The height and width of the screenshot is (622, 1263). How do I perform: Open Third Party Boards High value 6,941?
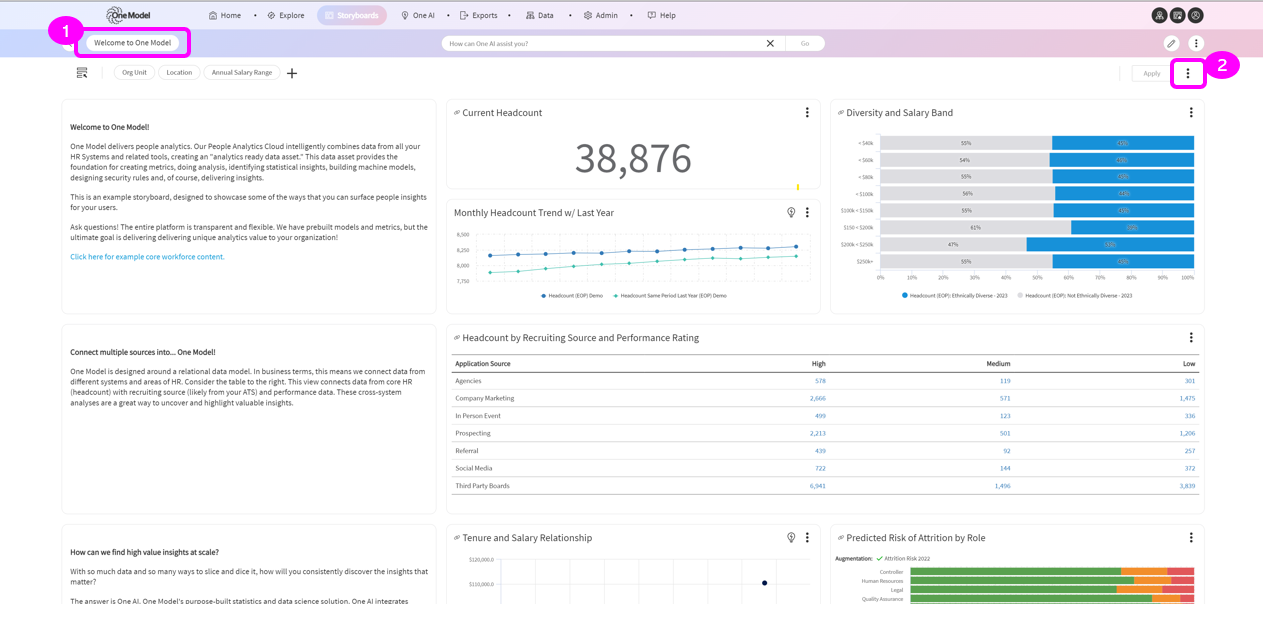coord(818,486)
